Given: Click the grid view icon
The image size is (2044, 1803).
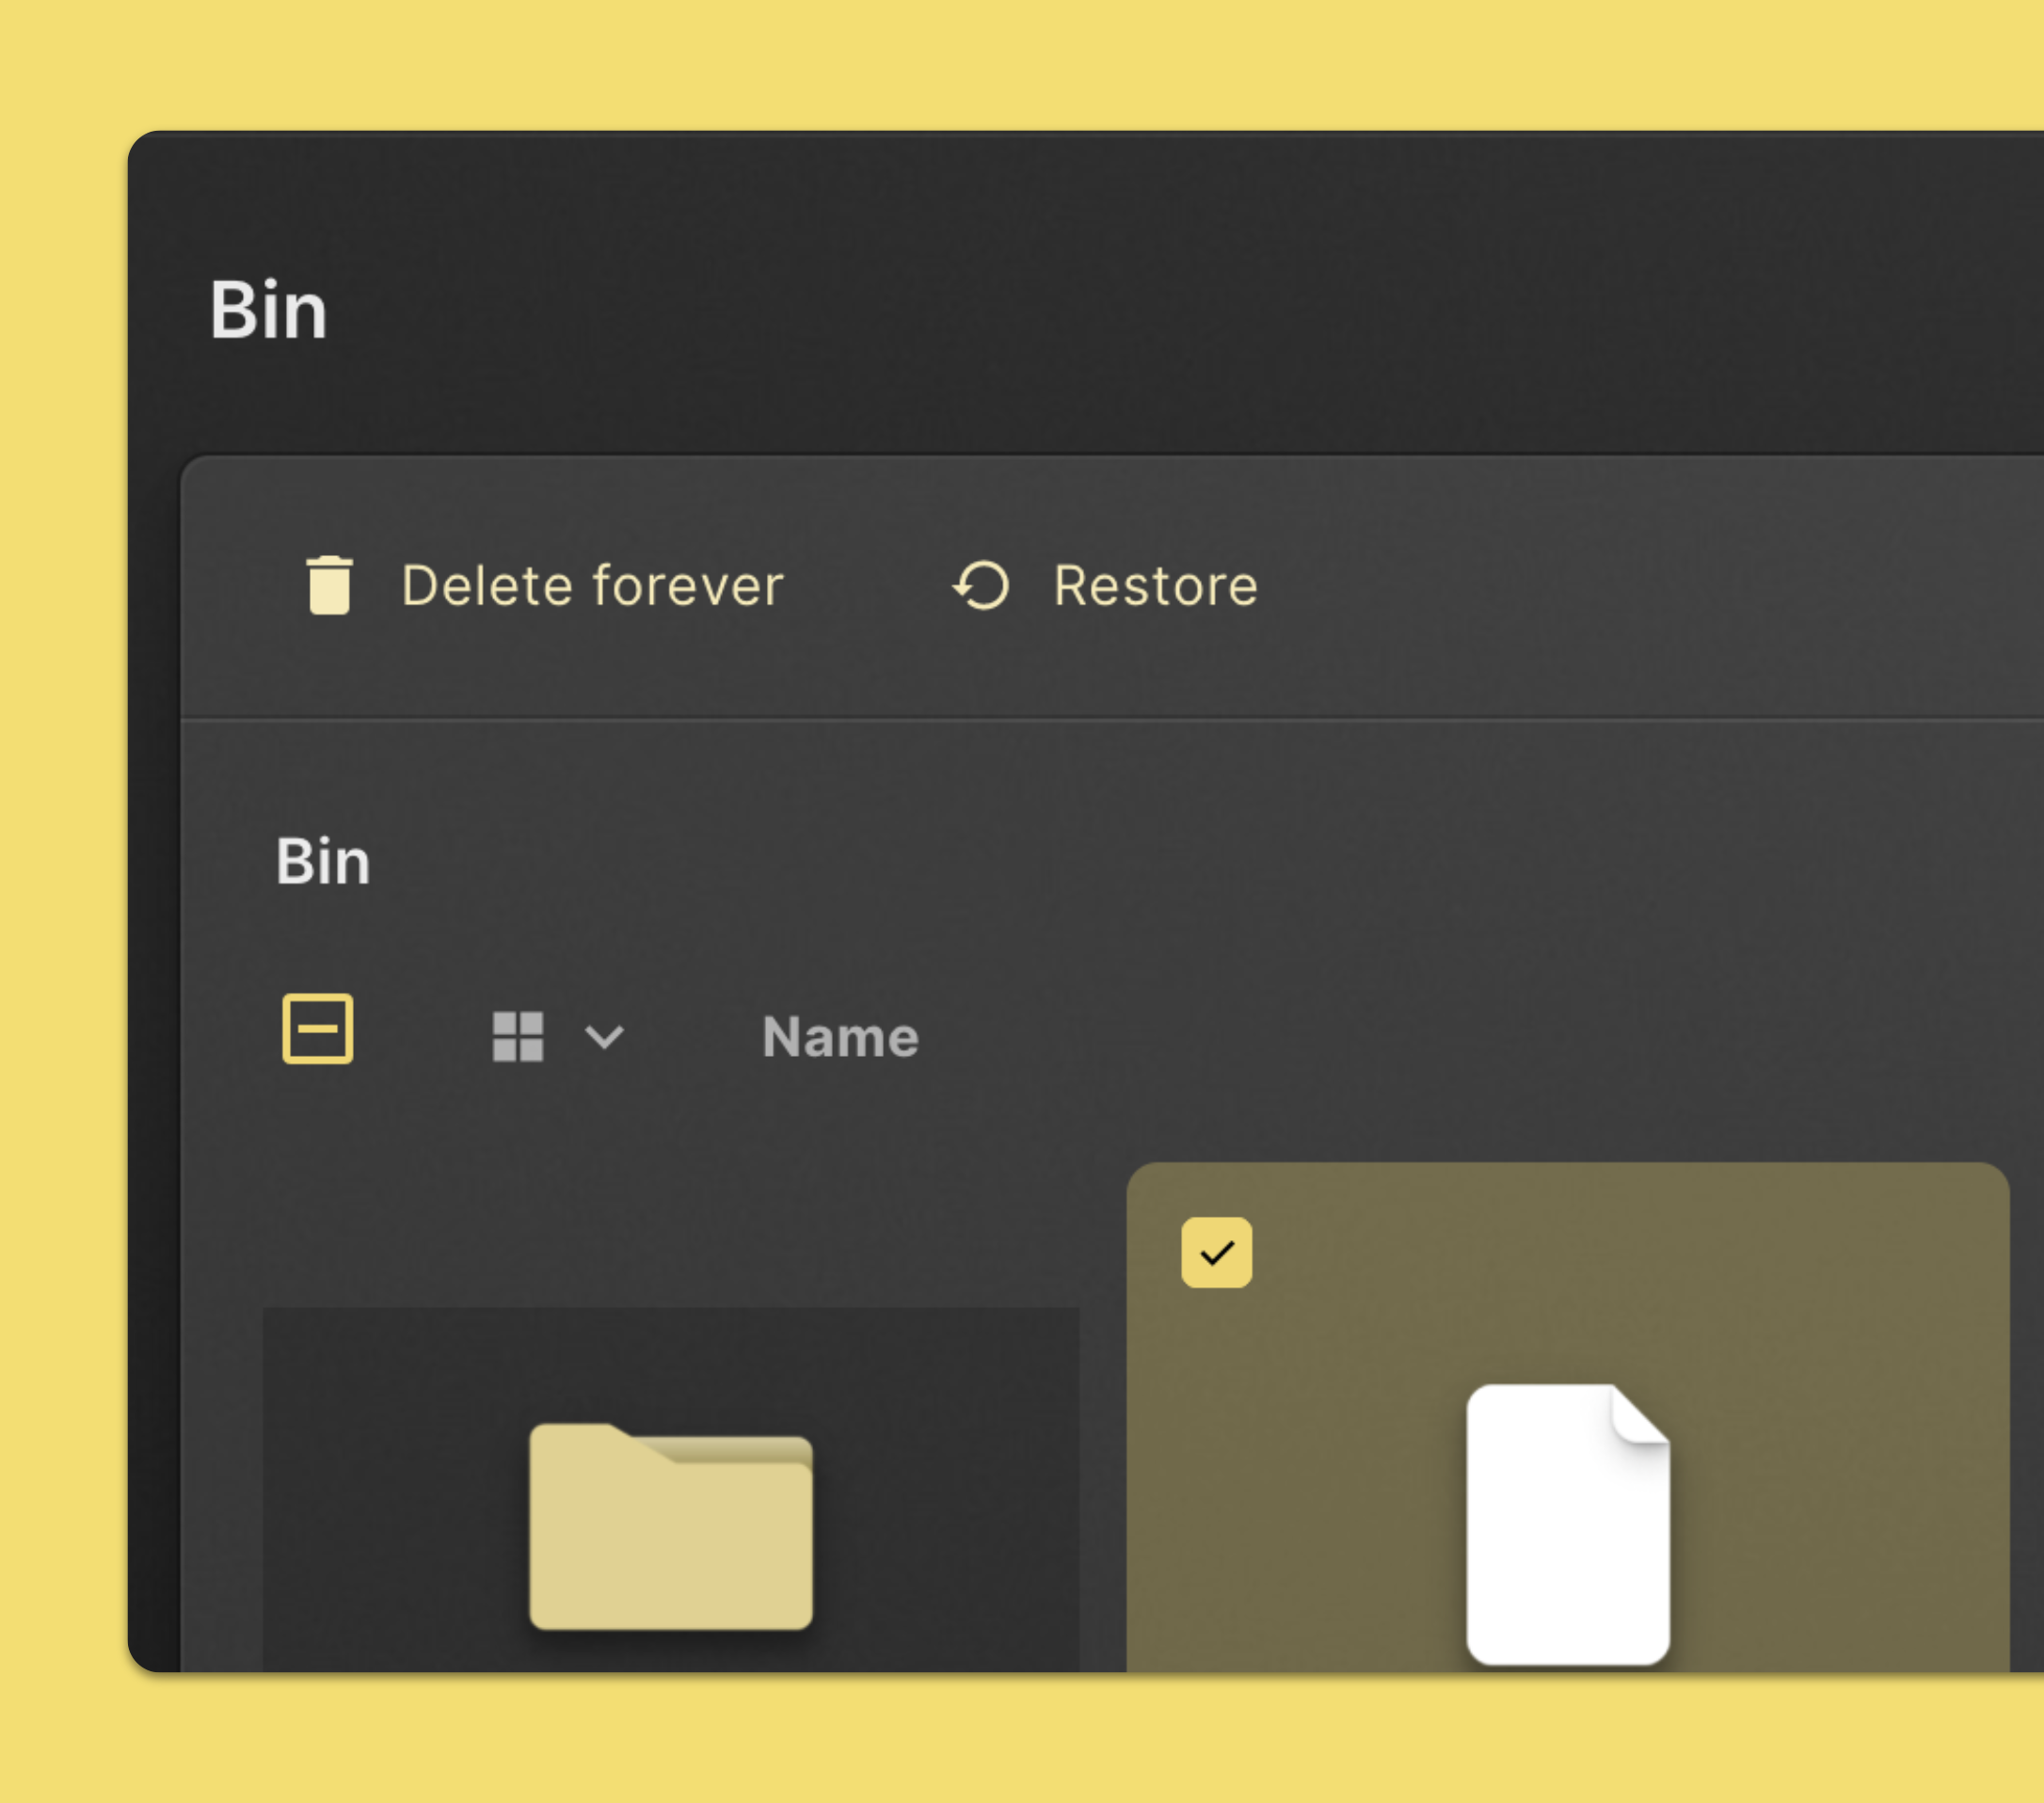Looking at the screenshot, I should [518, 1036].
